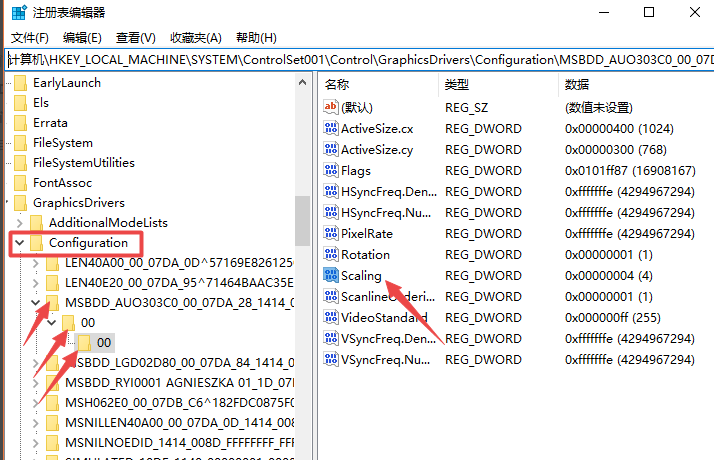This screenshot has width=714, height=460.
Task: Open the 文件(F) menu
Action: point(29,38)
